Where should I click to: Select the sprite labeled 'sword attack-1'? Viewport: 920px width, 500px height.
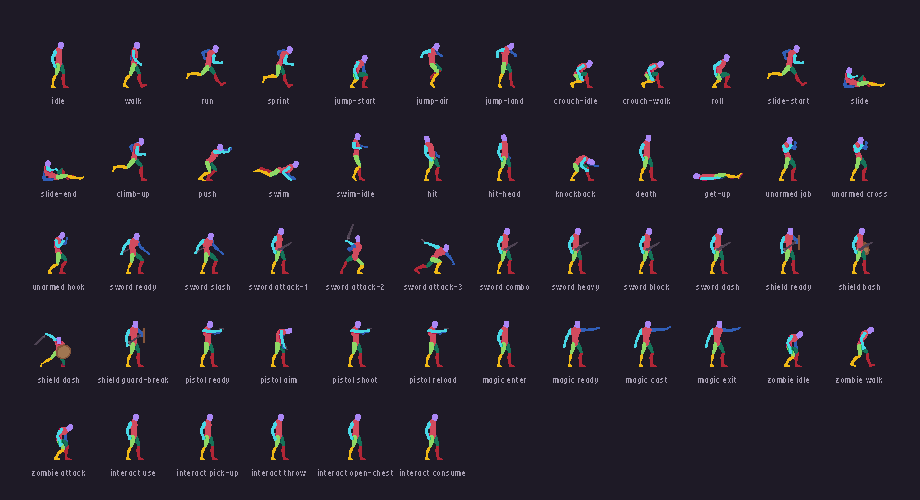tap(280, 251)
